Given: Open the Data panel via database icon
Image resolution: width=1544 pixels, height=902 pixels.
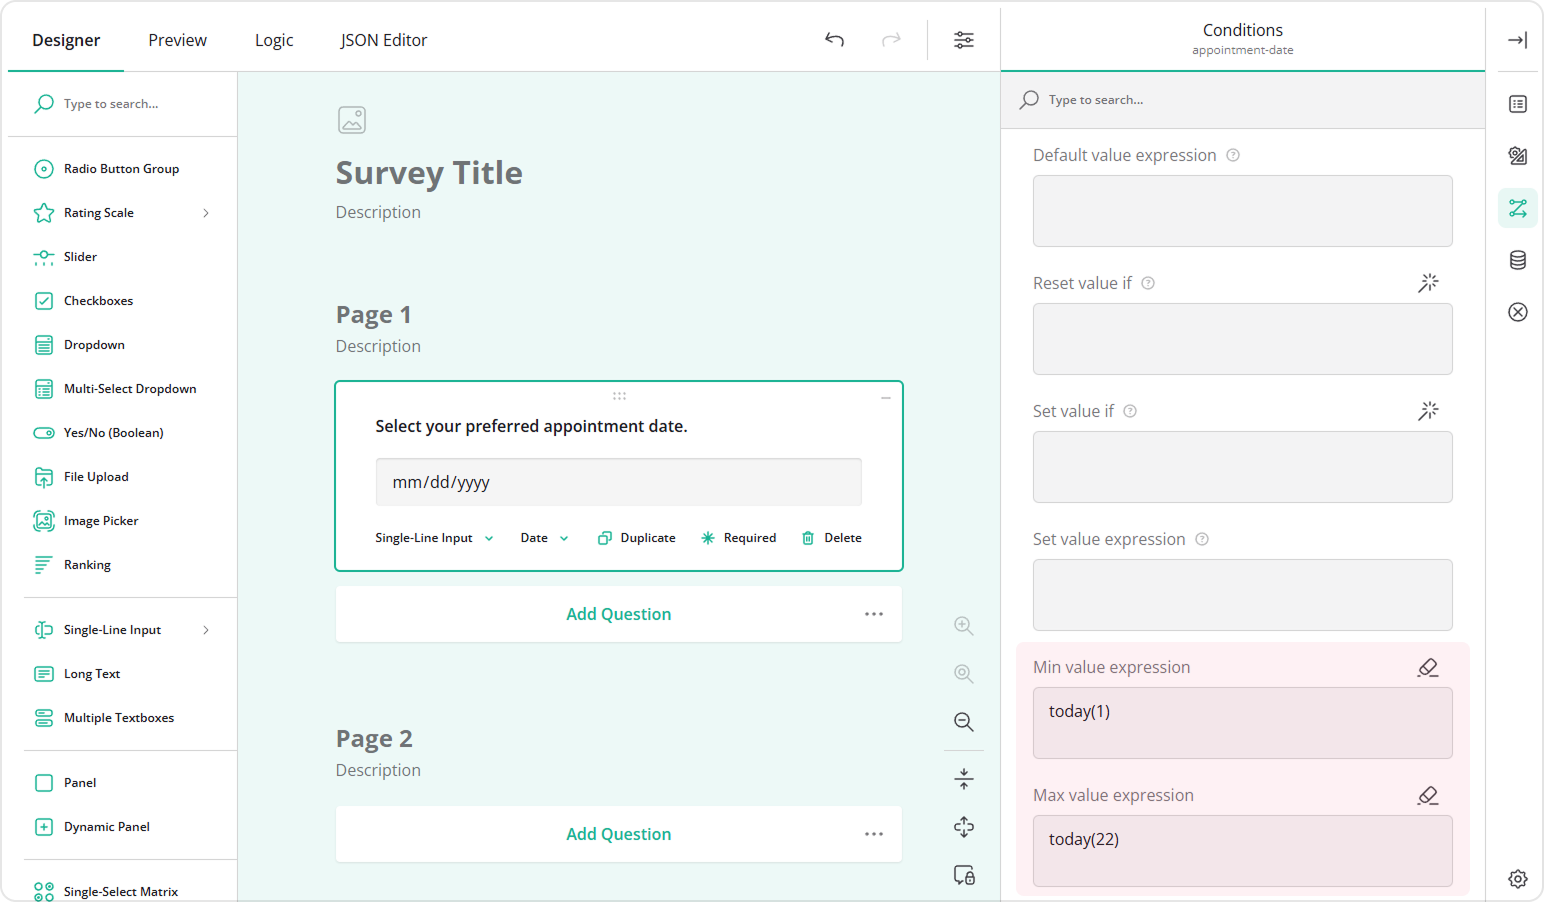Looking at the screenshot, I should point(1517,260).
